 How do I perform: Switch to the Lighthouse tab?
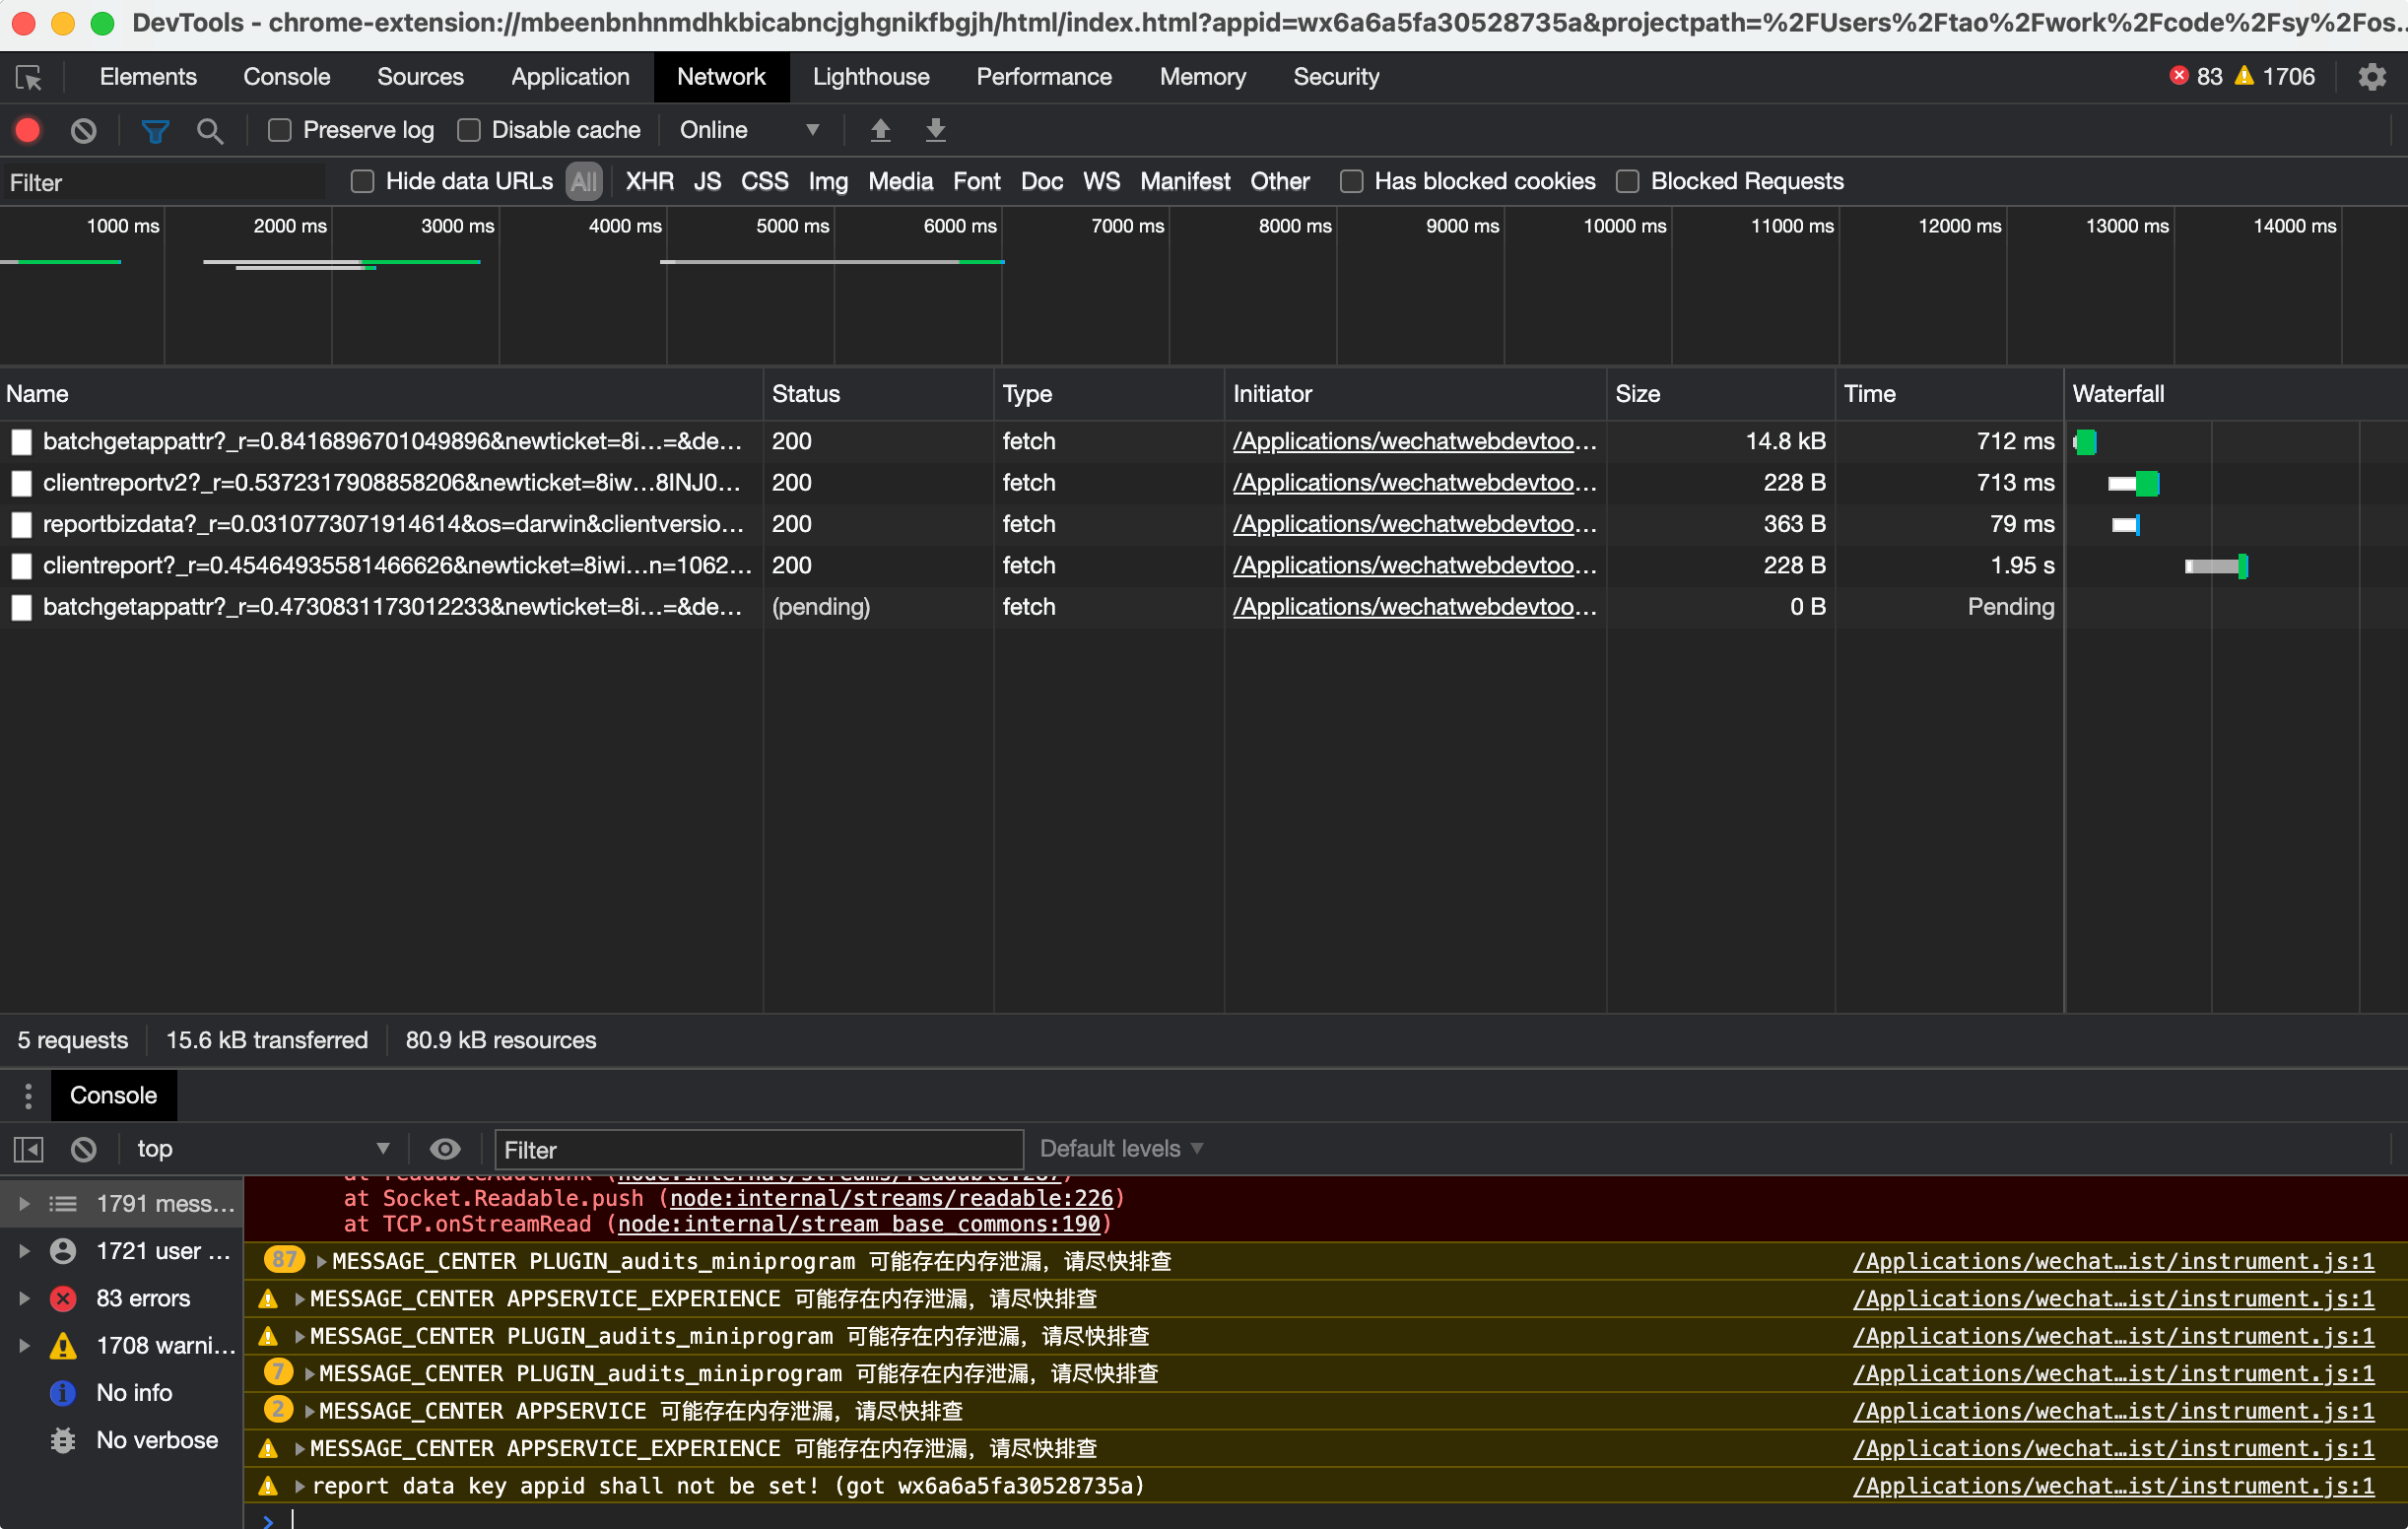870,77
